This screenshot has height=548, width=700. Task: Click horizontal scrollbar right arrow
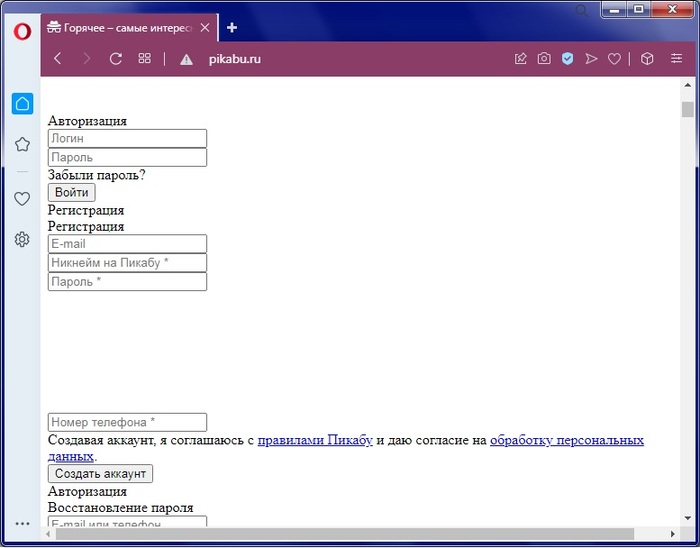point(673,534)
